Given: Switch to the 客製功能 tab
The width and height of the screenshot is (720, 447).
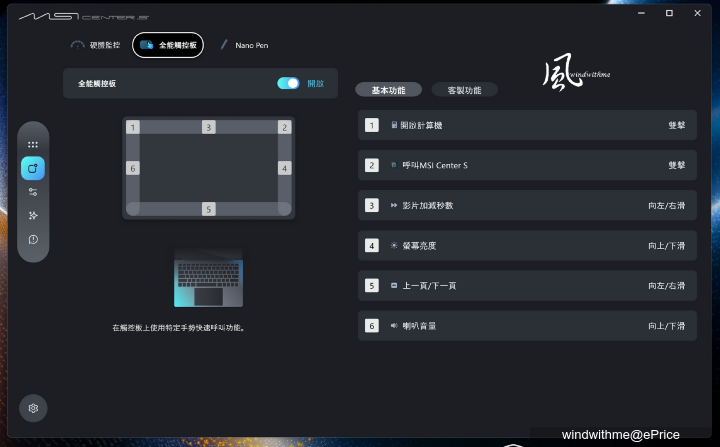Looking at the screenshot, I should coord(465,90).
